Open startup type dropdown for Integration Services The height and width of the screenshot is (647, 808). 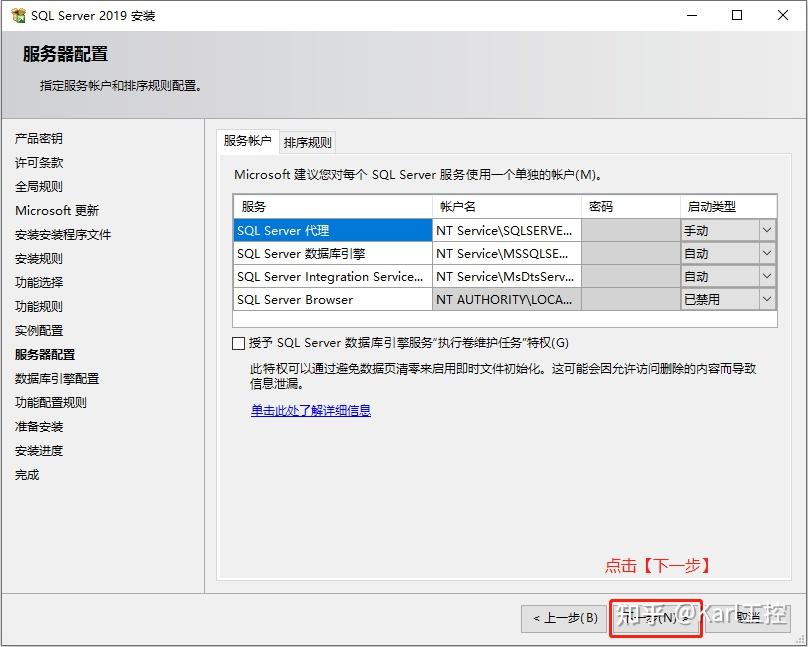pos(767,277)
